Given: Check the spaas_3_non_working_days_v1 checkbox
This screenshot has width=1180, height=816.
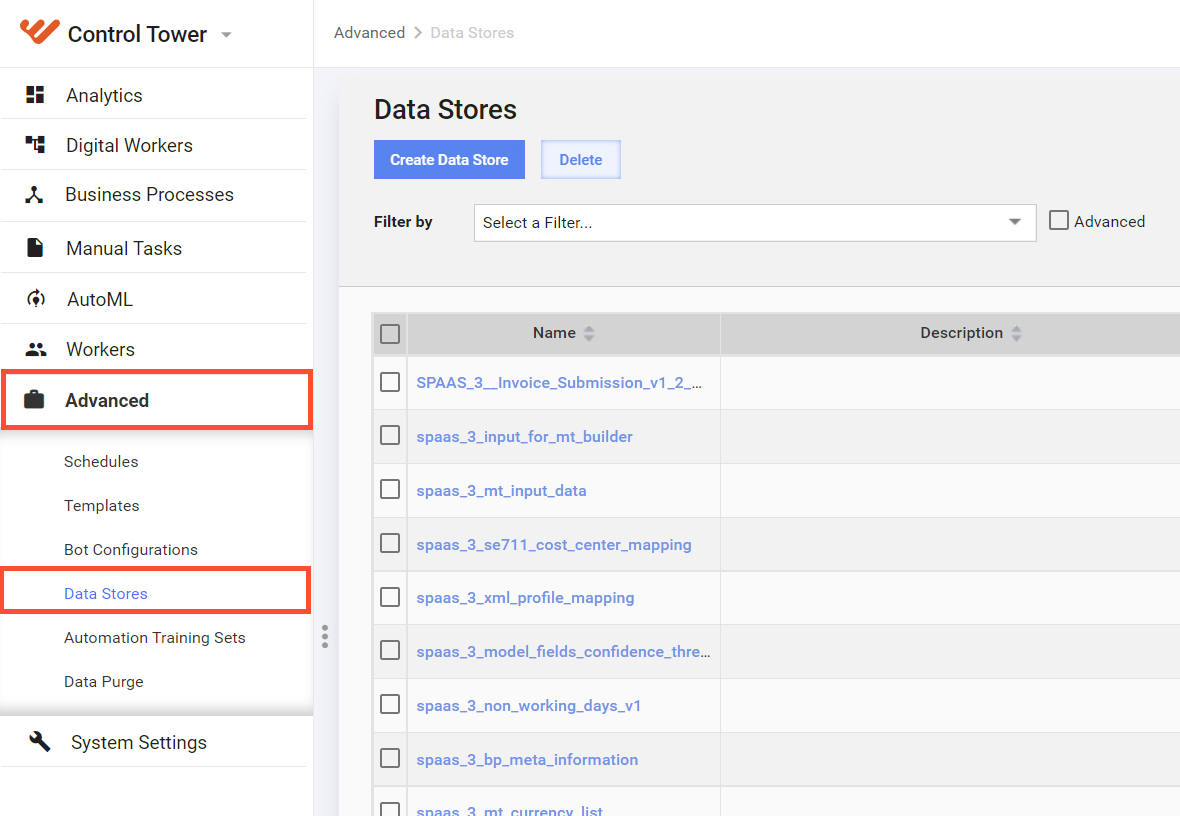Looking at the screenshot, I should point(390,704).
